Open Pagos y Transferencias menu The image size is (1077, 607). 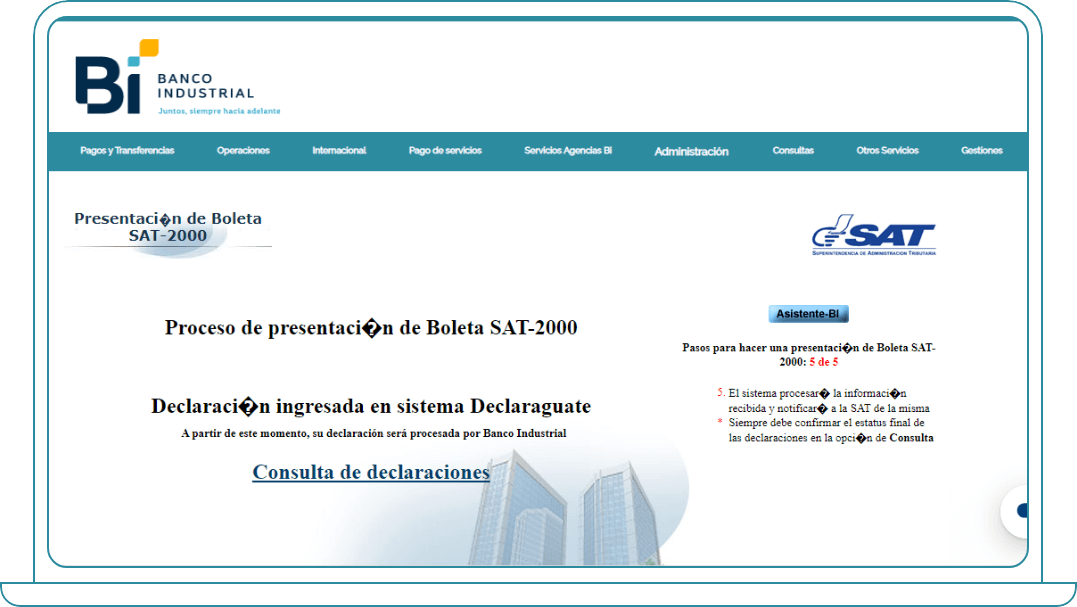click(127, 150)
